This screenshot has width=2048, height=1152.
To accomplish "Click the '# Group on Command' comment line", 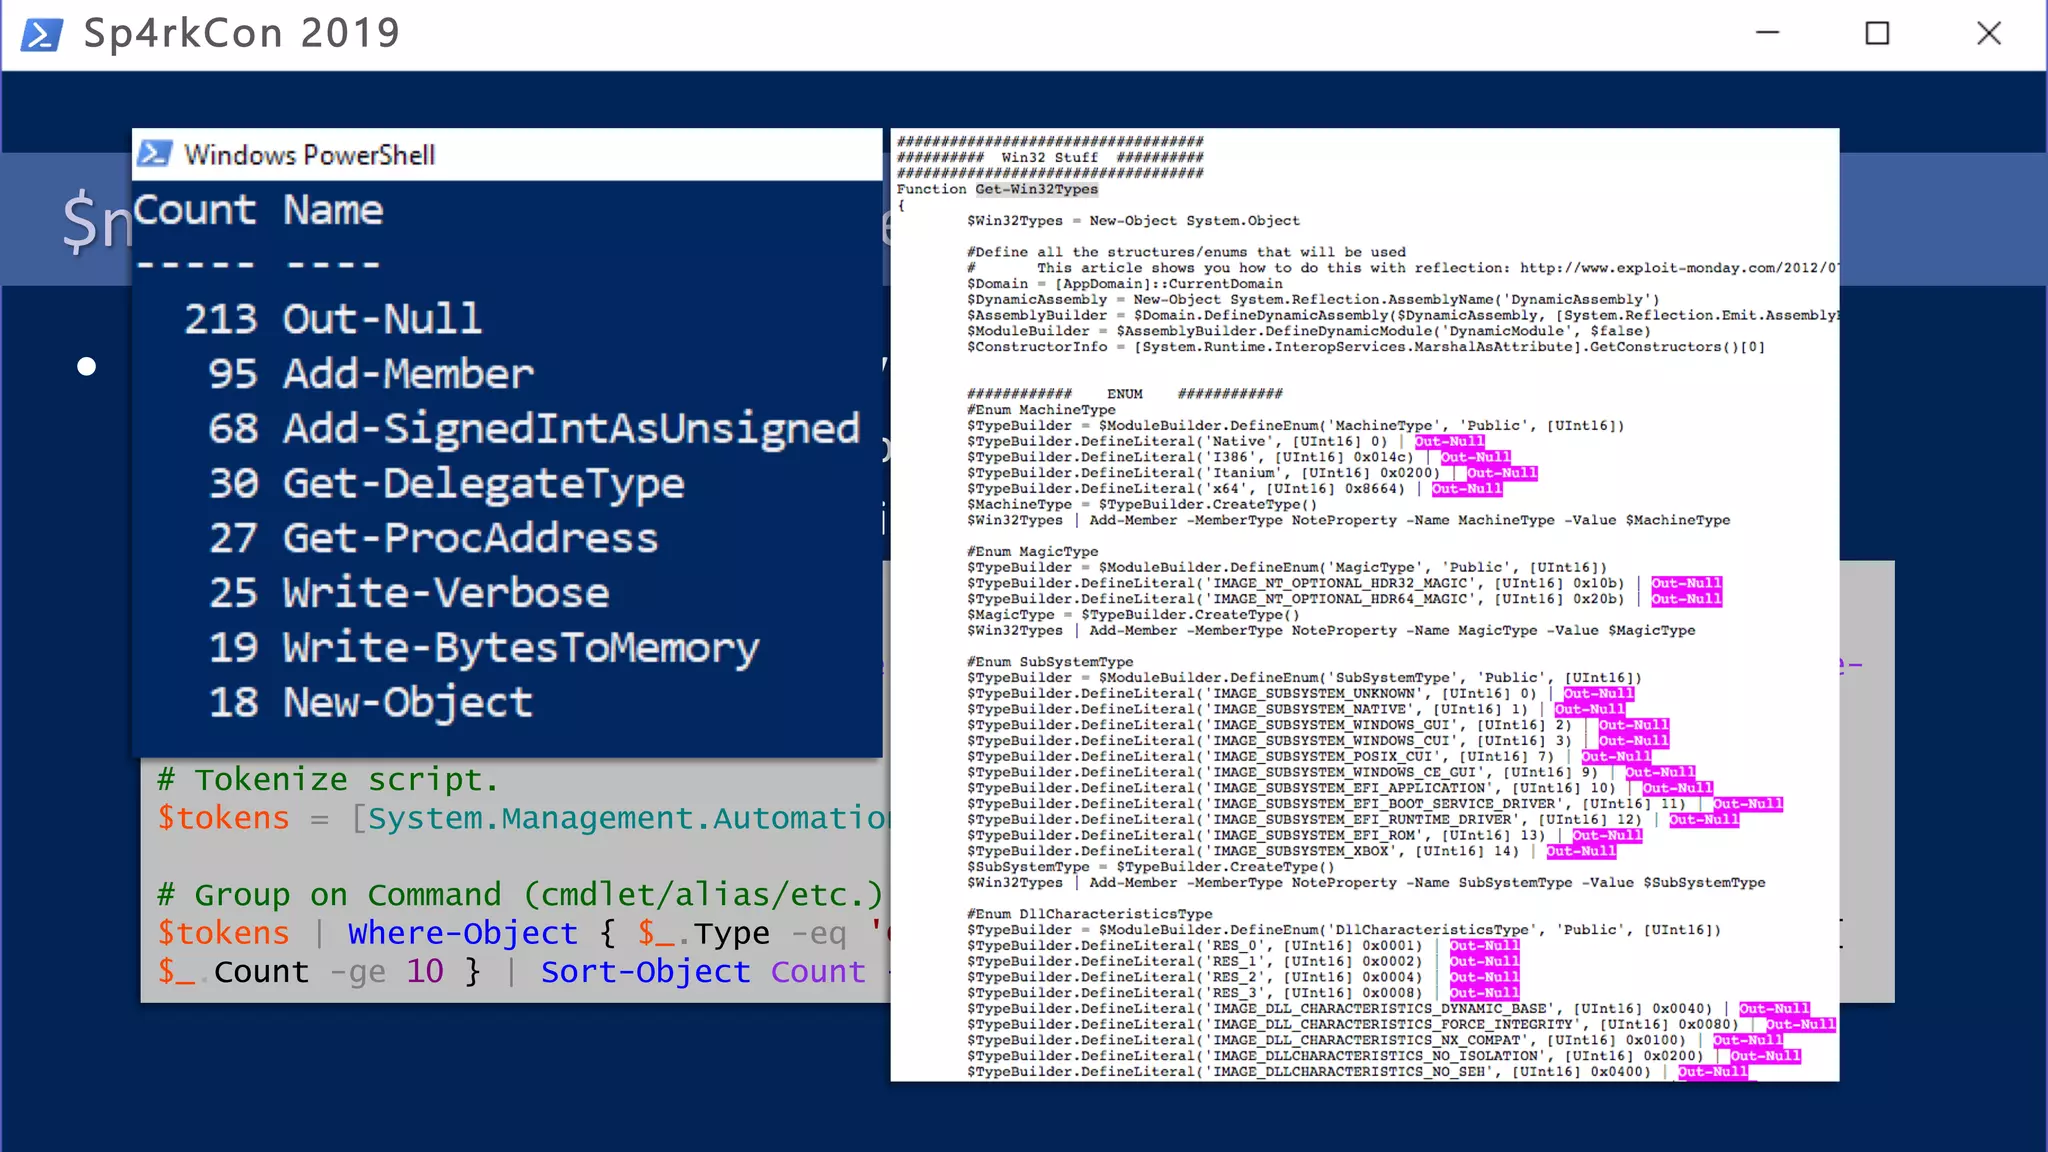I will pyautogui.click(x=520, y=895).
